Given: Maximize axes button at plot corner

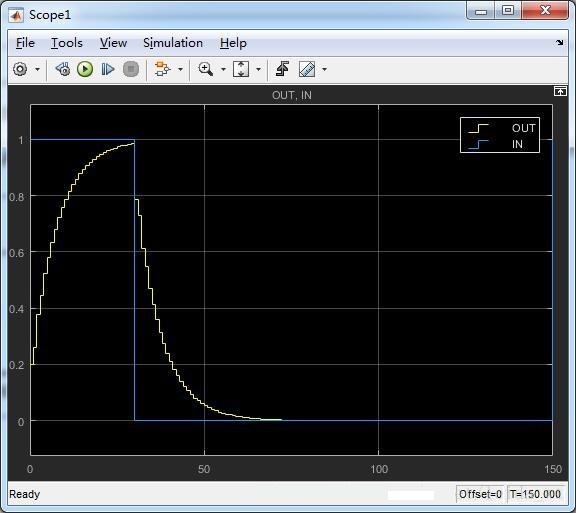Looking at the screenshot, I should tap(560, 91).
